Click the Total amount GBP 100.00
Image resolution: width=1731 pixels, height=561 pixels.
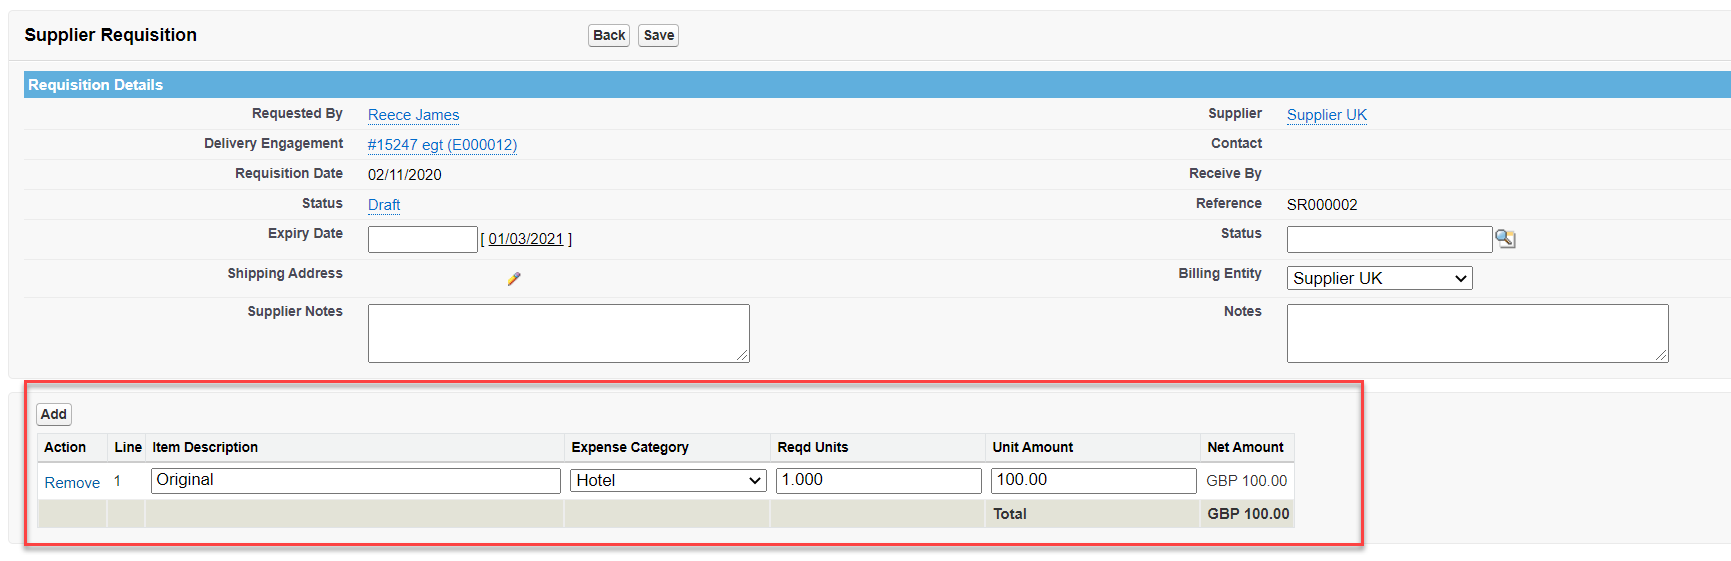(1248, 514)
